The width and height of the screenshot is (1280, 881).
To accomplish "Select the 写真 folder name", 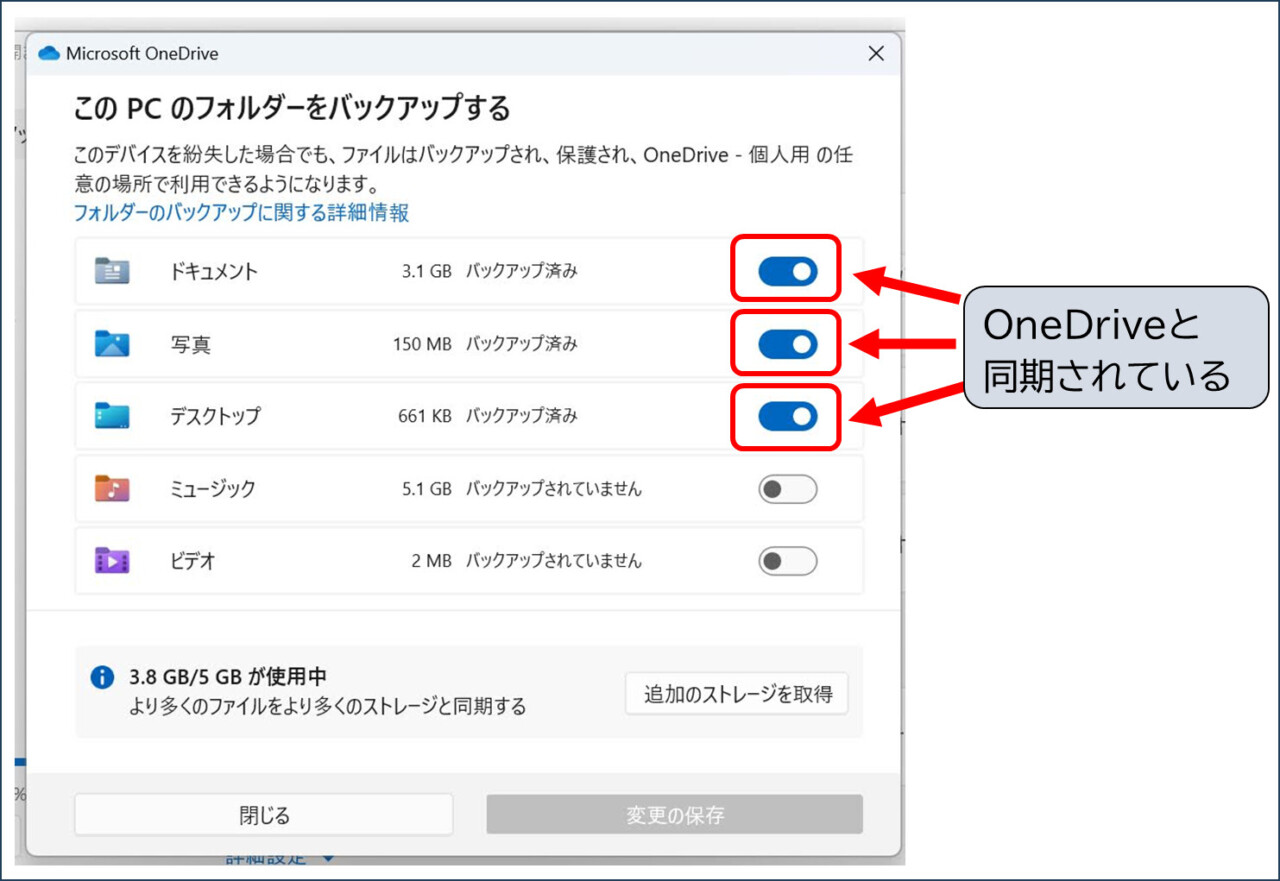I will pos(190,344).
